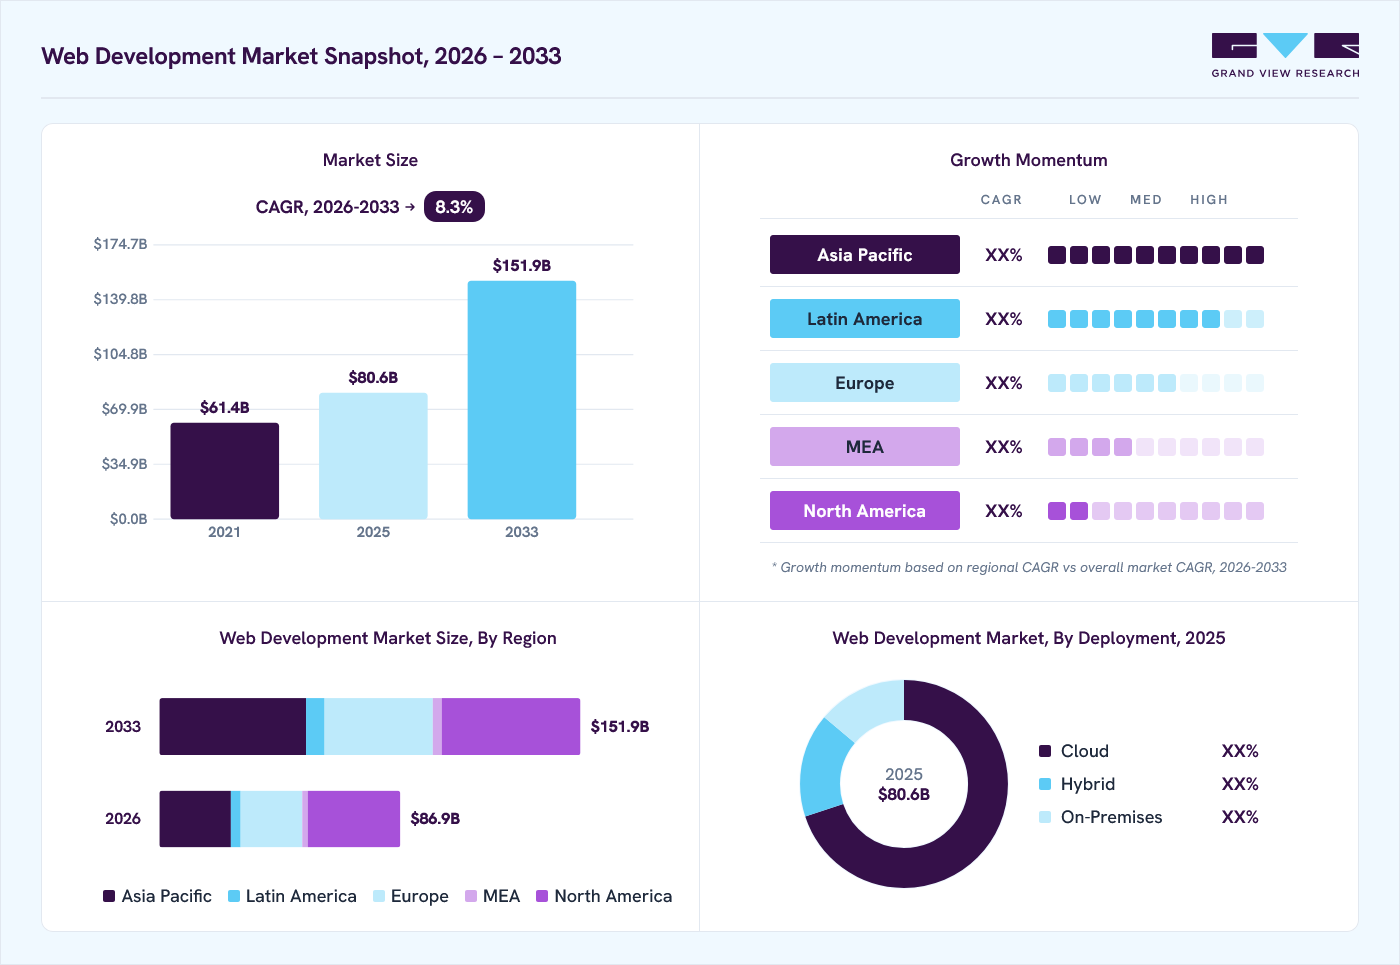
Task: Click the Growth Momentum heading
Action: [1029, 160]
